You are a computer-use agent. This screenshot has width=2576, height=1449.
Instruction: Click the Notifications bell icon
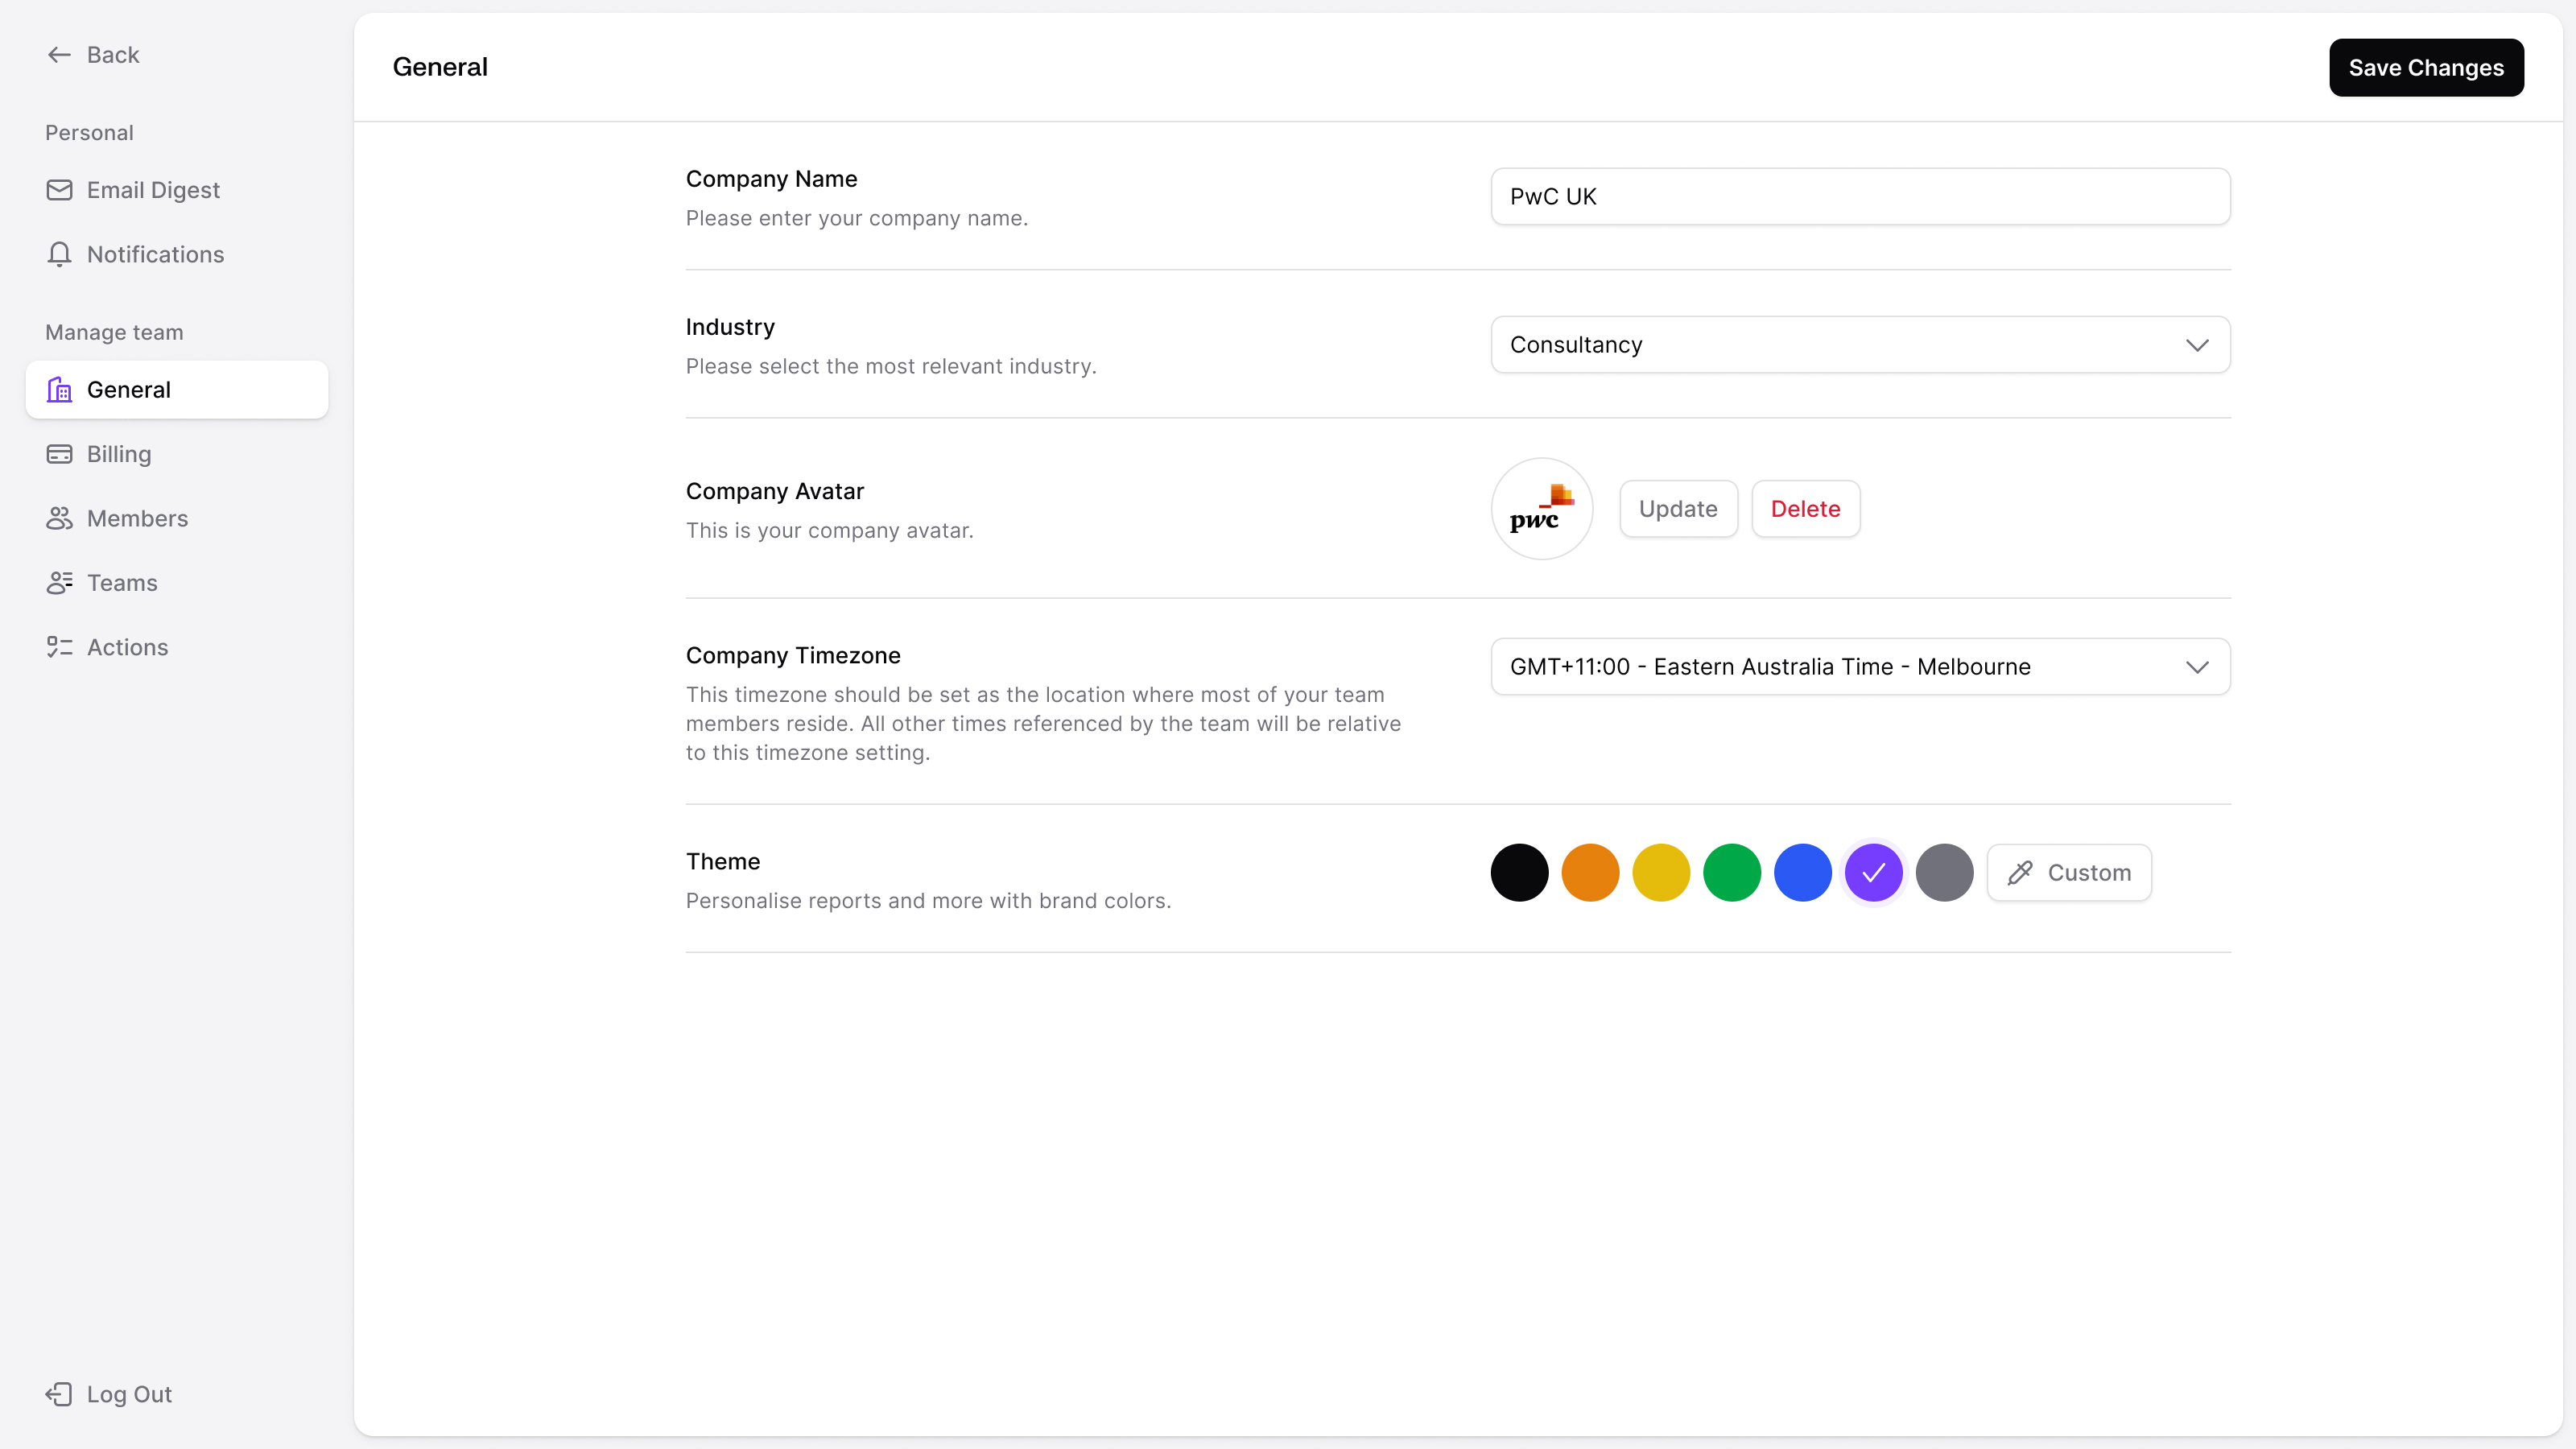click(x=59, y=254)
